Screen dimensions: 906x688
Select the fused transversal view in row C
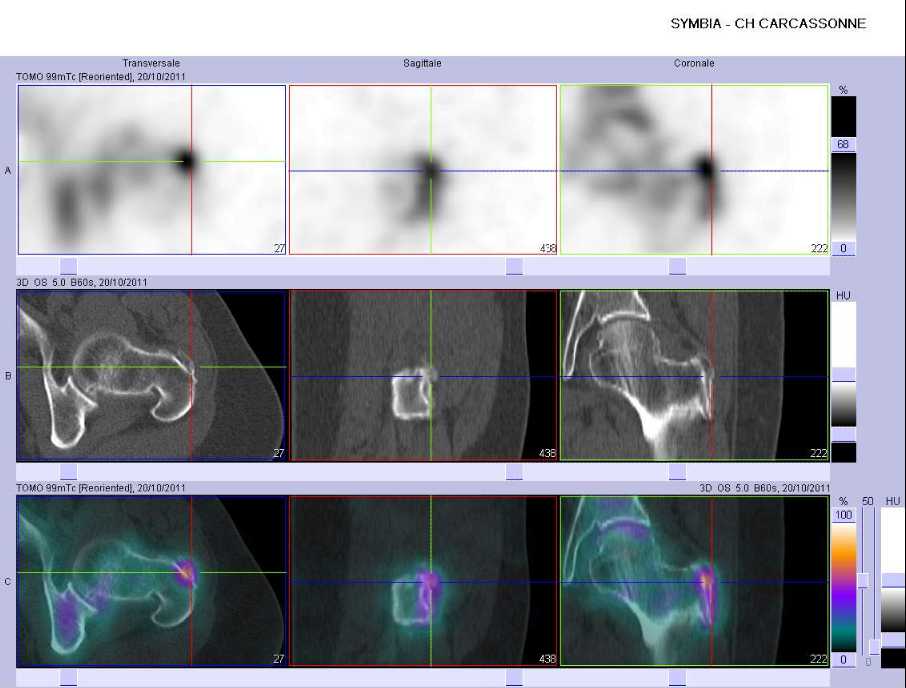[x=152, y=581]
